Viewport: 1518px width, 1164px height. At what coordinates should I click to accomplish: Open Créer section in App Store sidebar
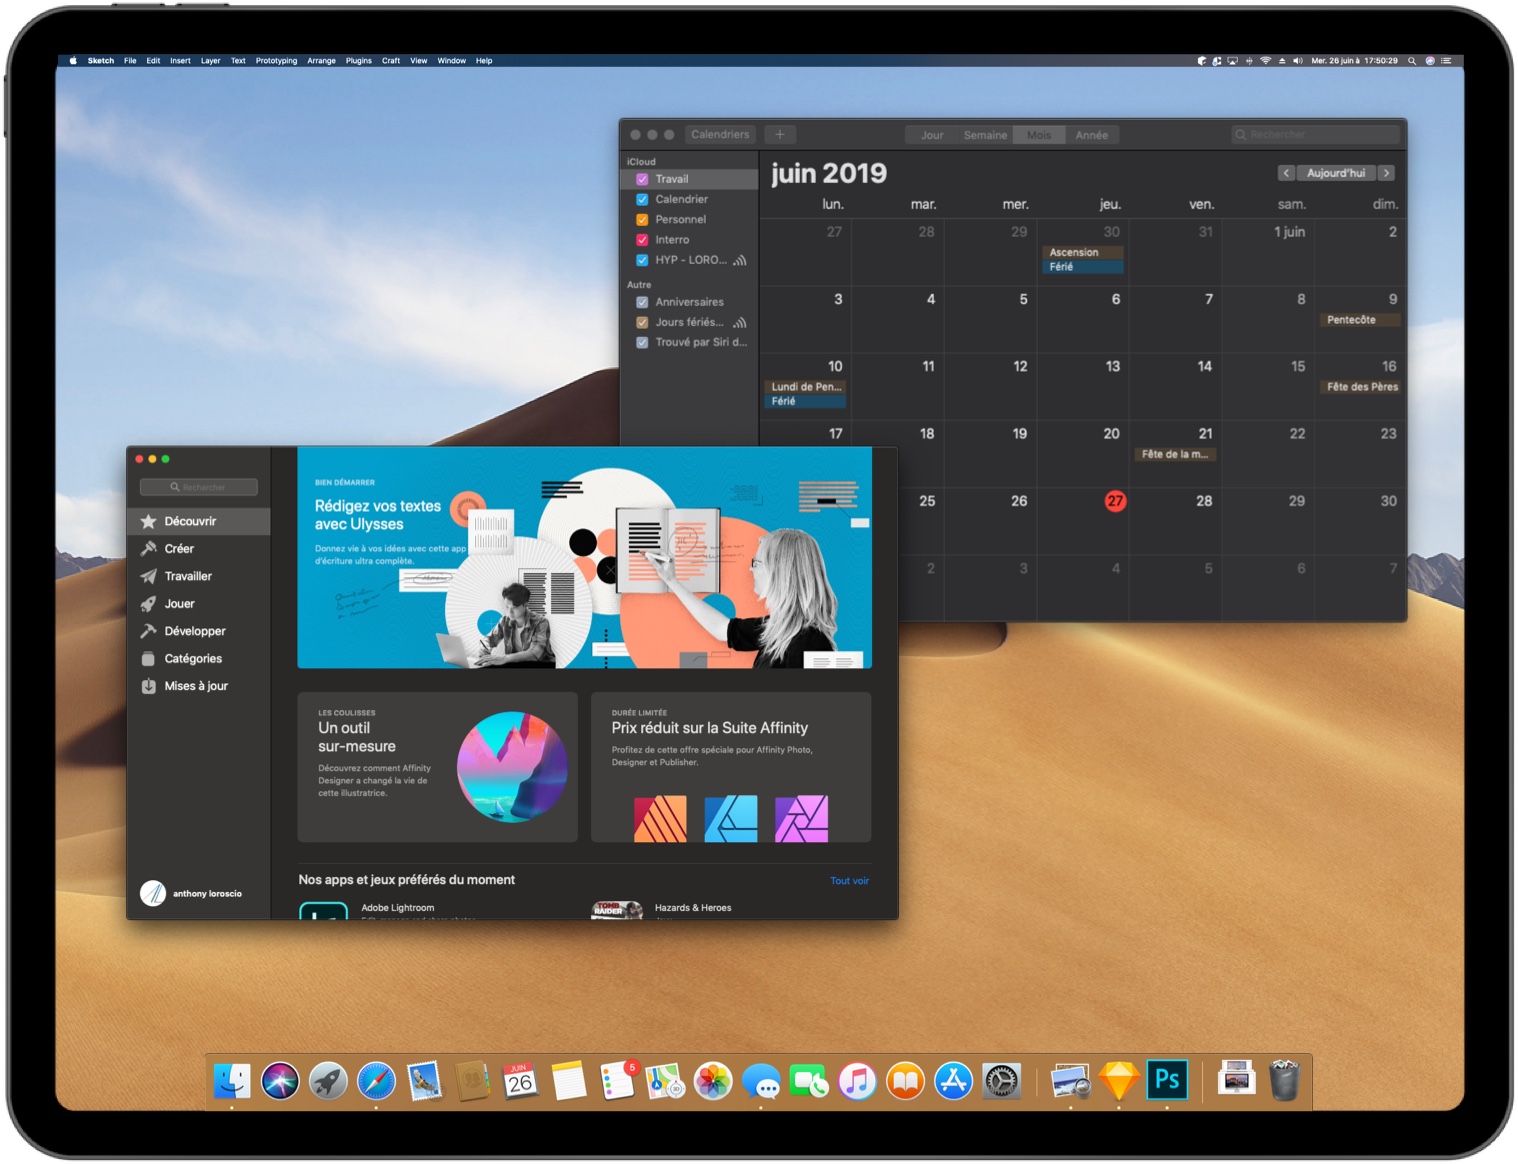199,549
